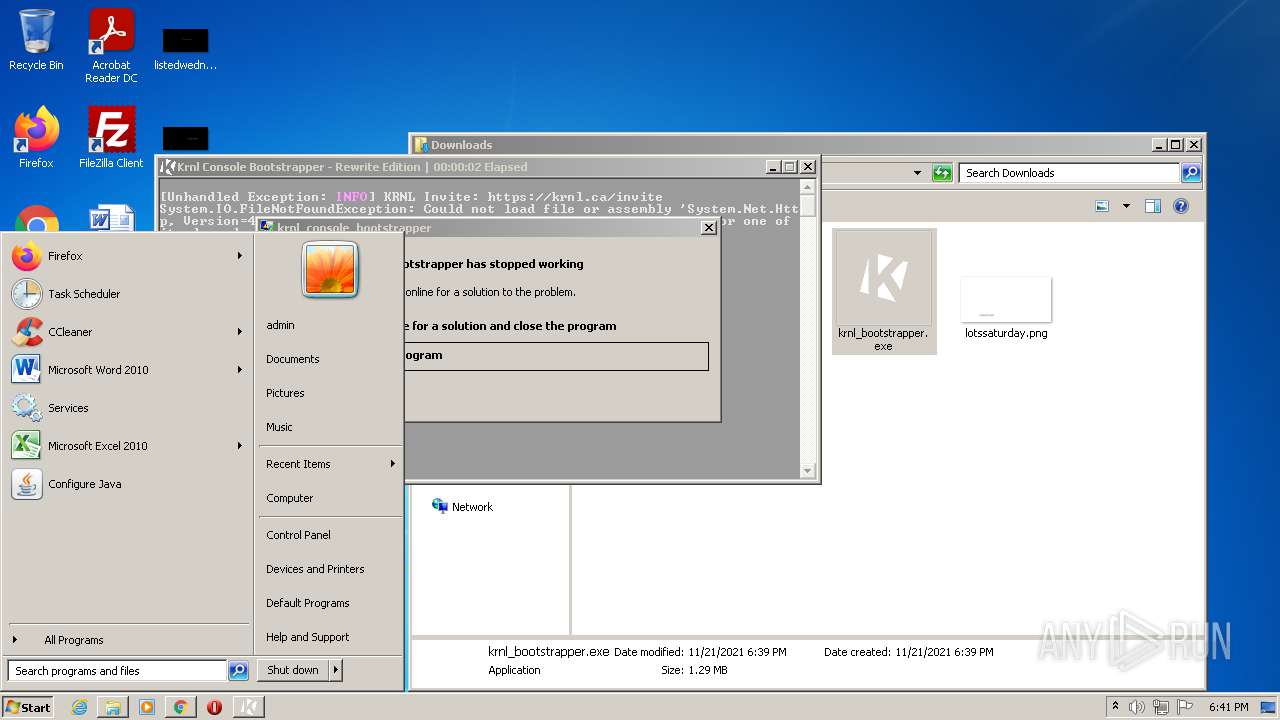Open Help and Support
Viewport: 1280px width, 720px height.
click(x=308, y=637)
